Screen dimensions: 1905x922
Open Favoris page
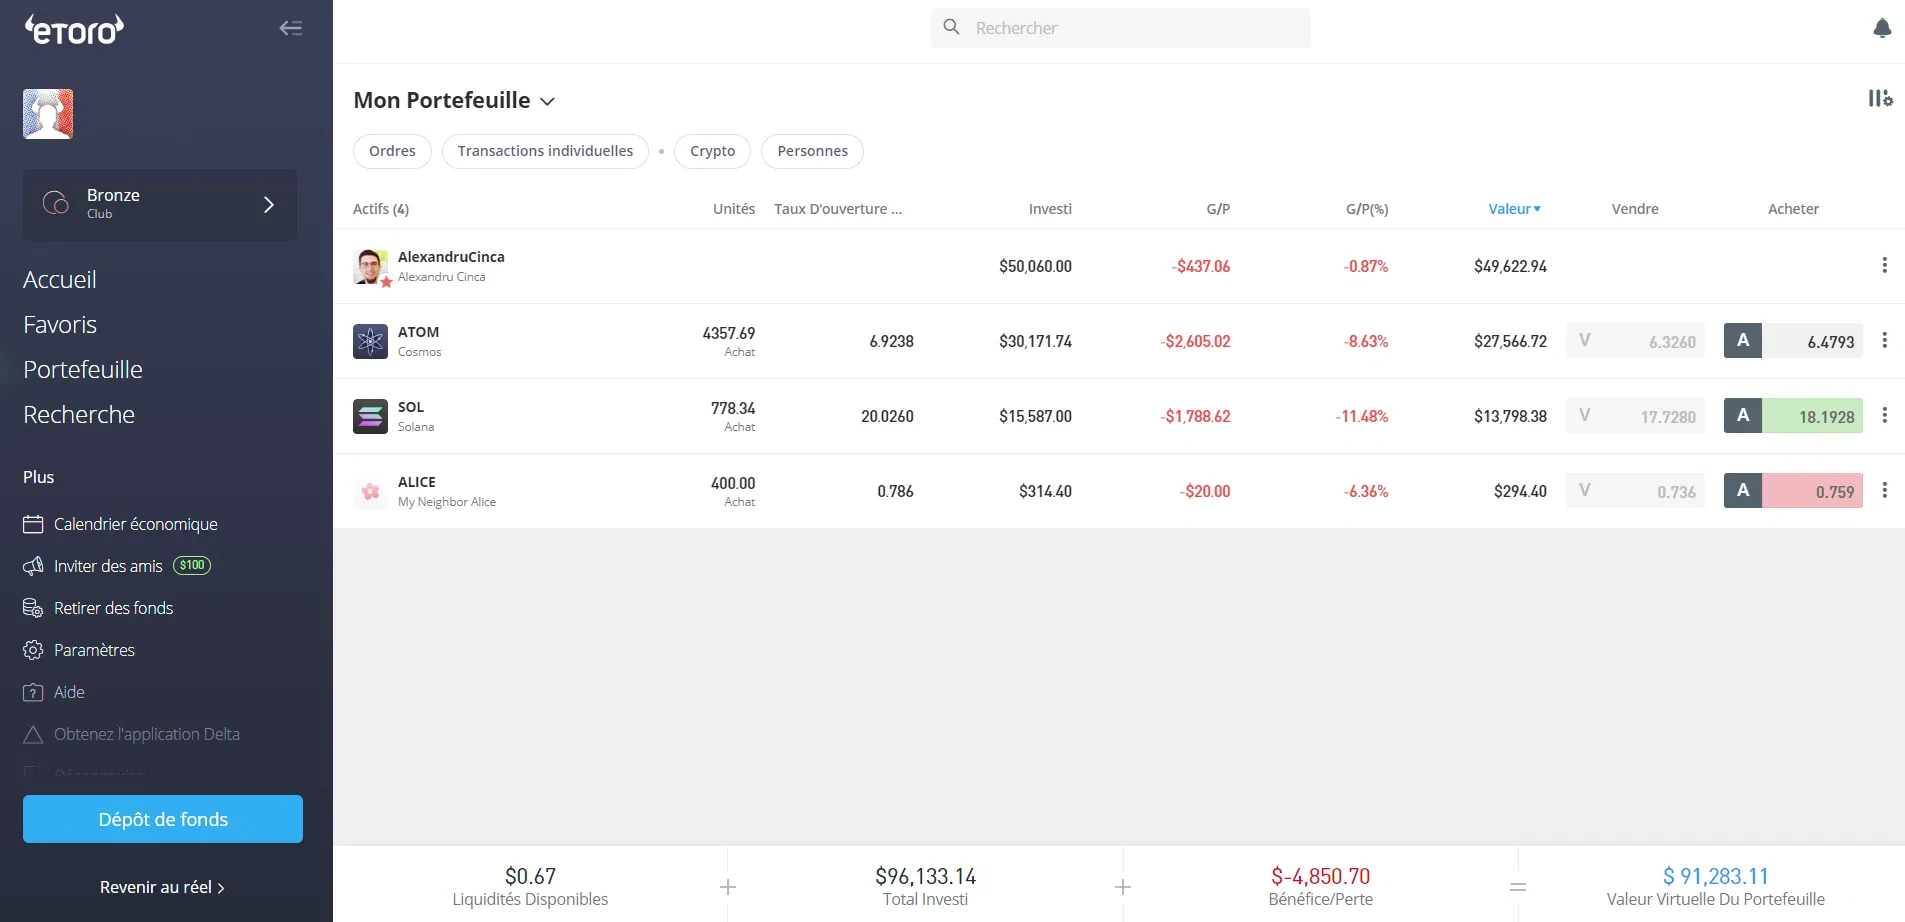coord(60,325)
